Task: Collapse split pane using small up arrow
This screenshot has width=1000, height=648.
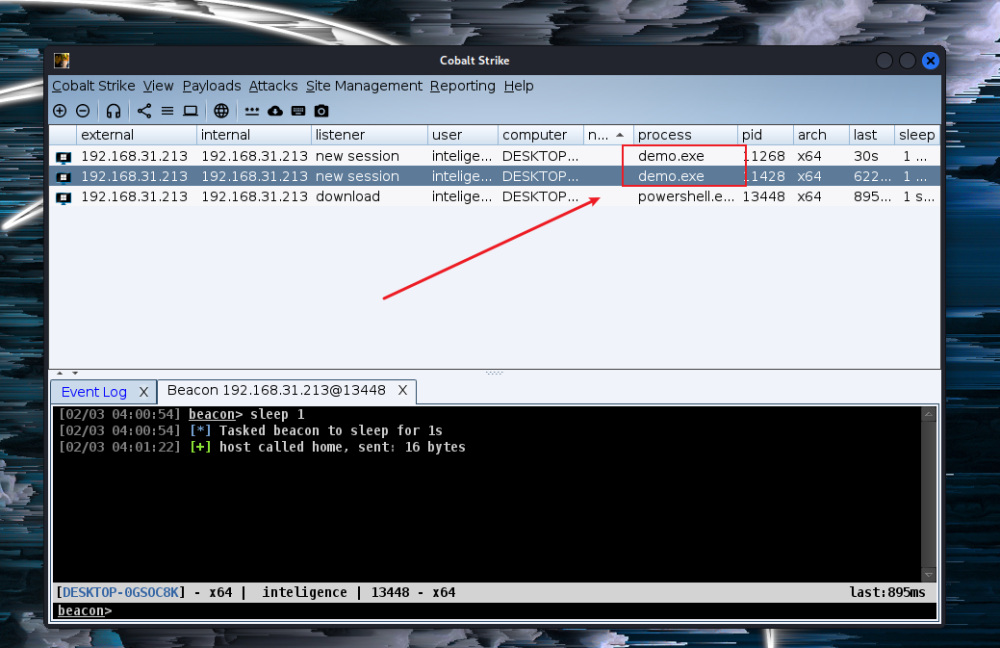Action: pyautogui.click(x=60, y=373)
